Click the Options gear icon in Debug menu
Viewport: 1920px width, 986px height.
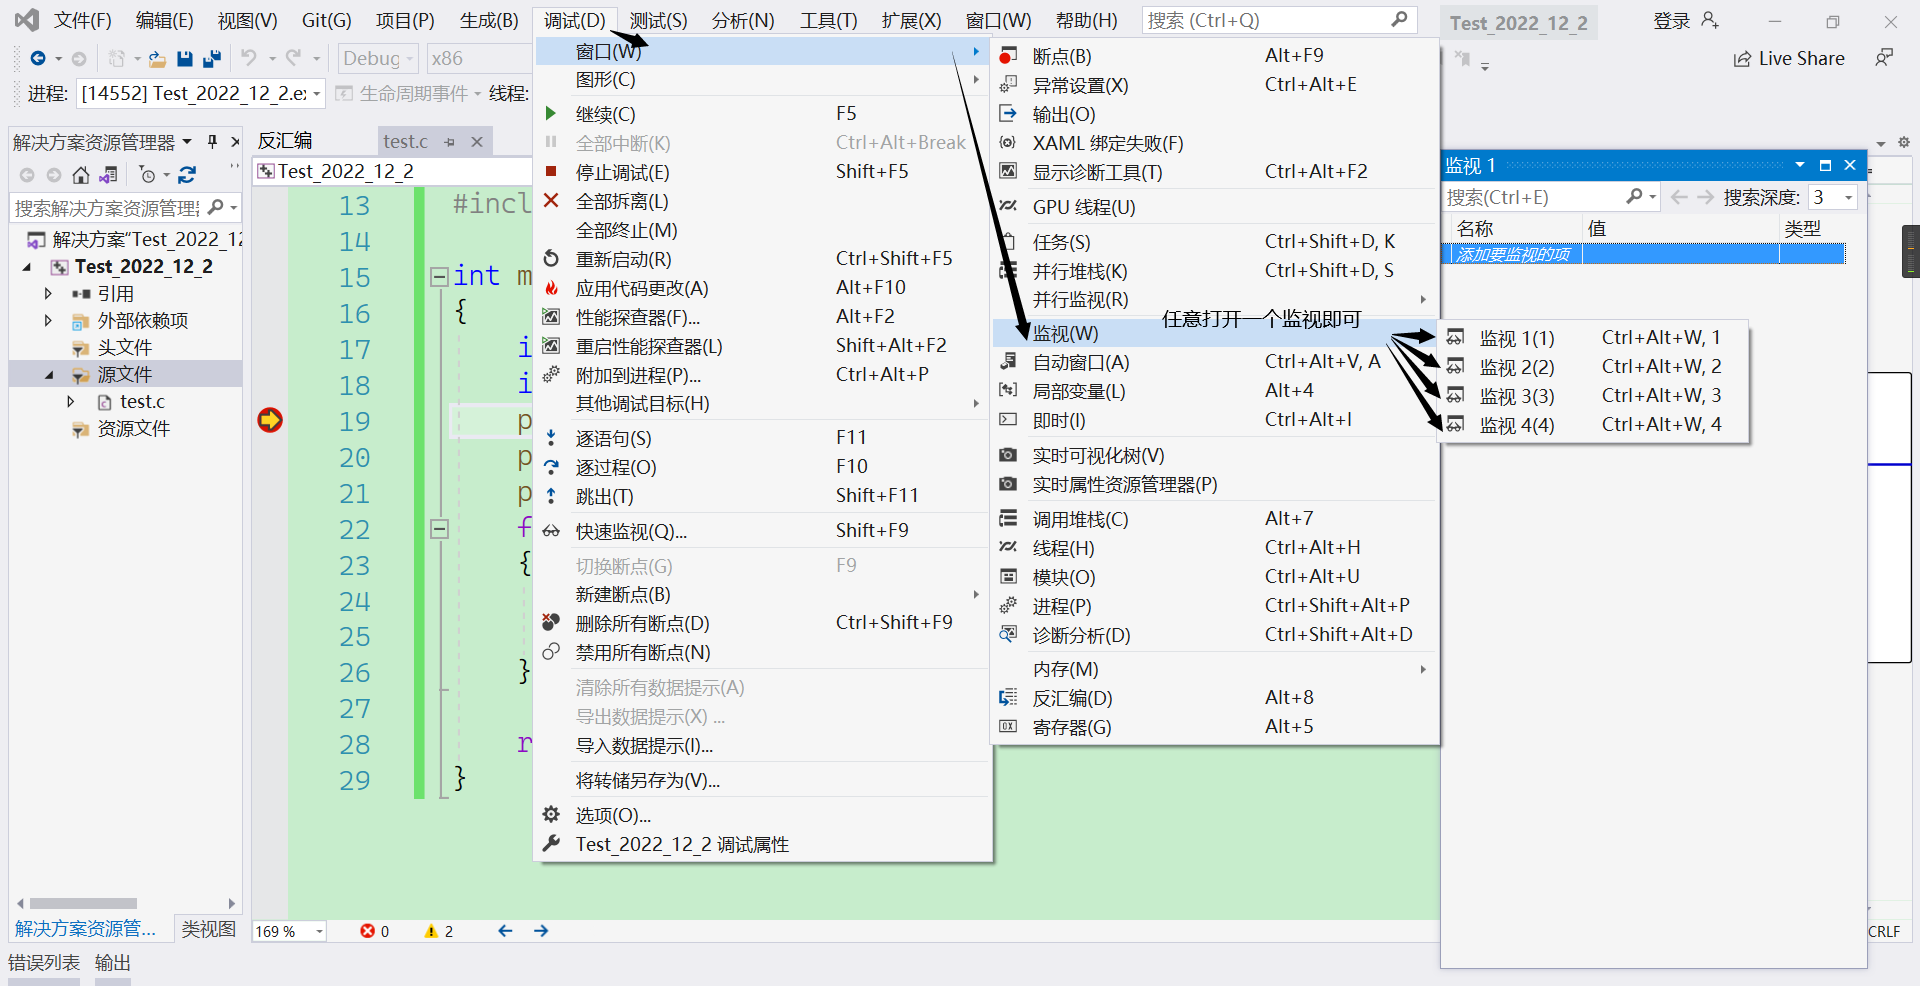(550, 815)
